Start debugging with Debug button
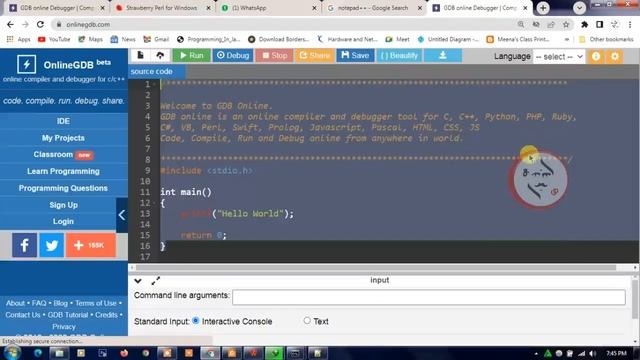The width and height of the screenshot is (640, 360). coord(233,56)
